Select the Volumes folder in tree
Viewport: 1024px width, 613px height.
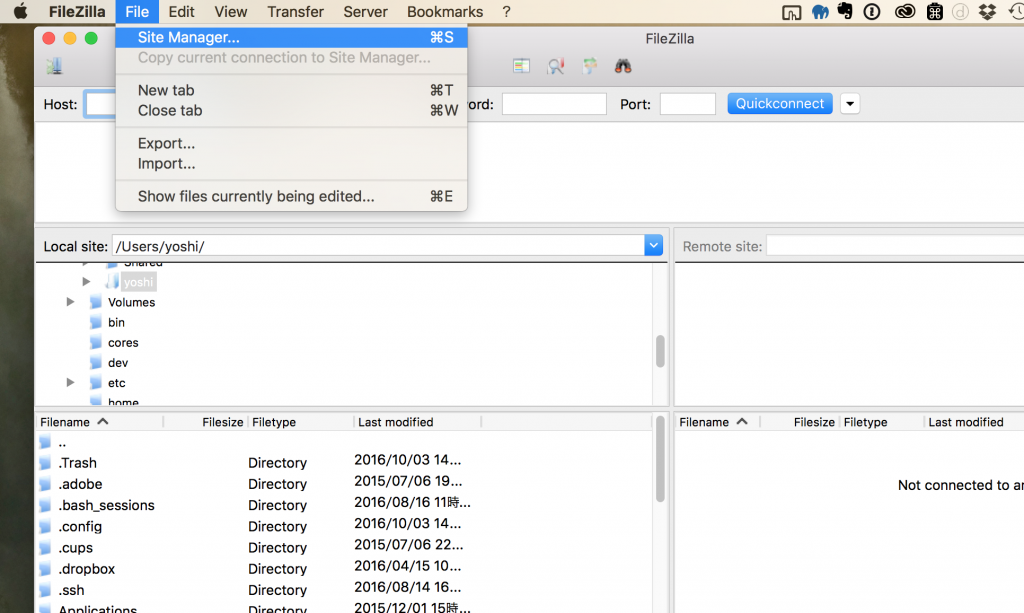(131, 302)
